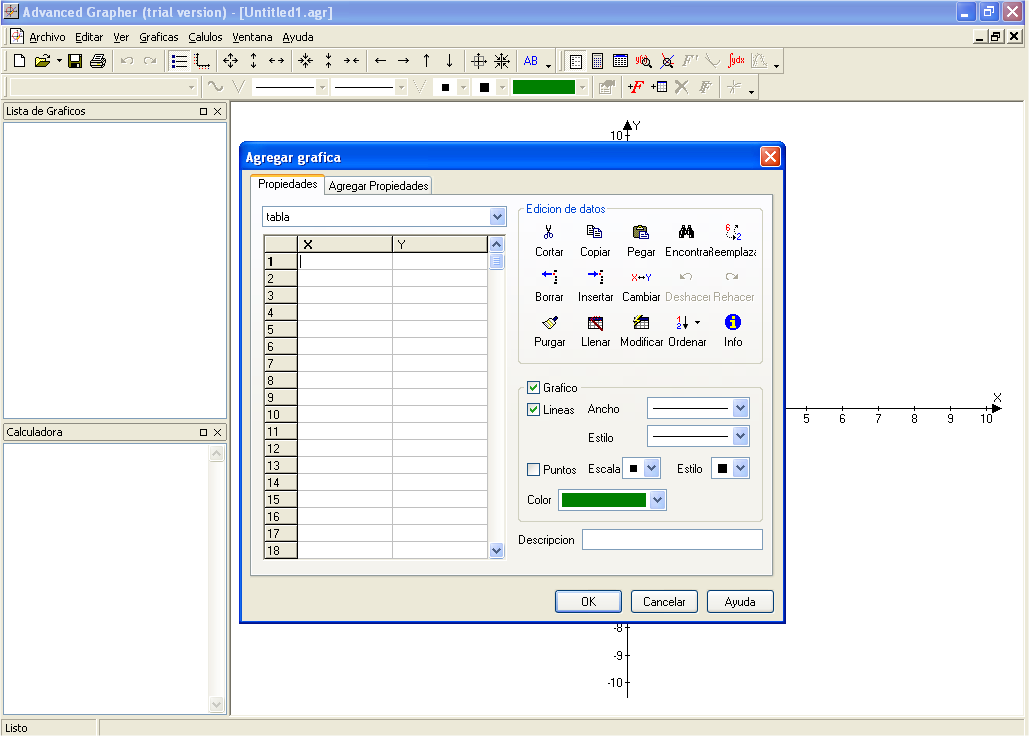Click the four-way move arrows icon
The width and height of the screenshot is (1029, 736).
[x=230, y=61]
